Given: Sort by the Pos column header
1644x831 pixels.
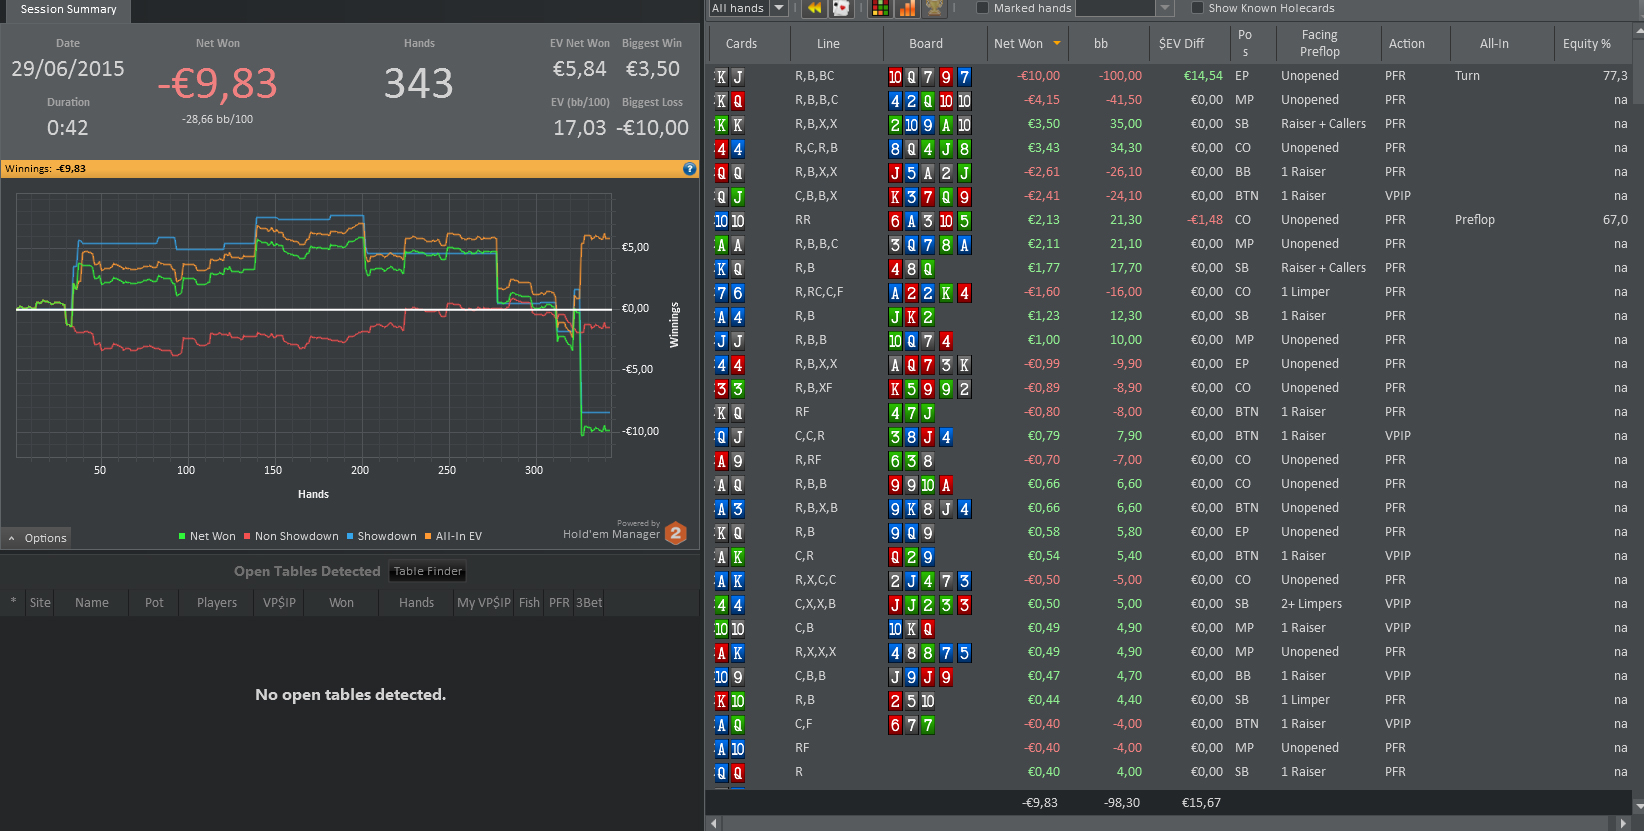Looking at the screenshot, I should click(x=1245, y=44).
